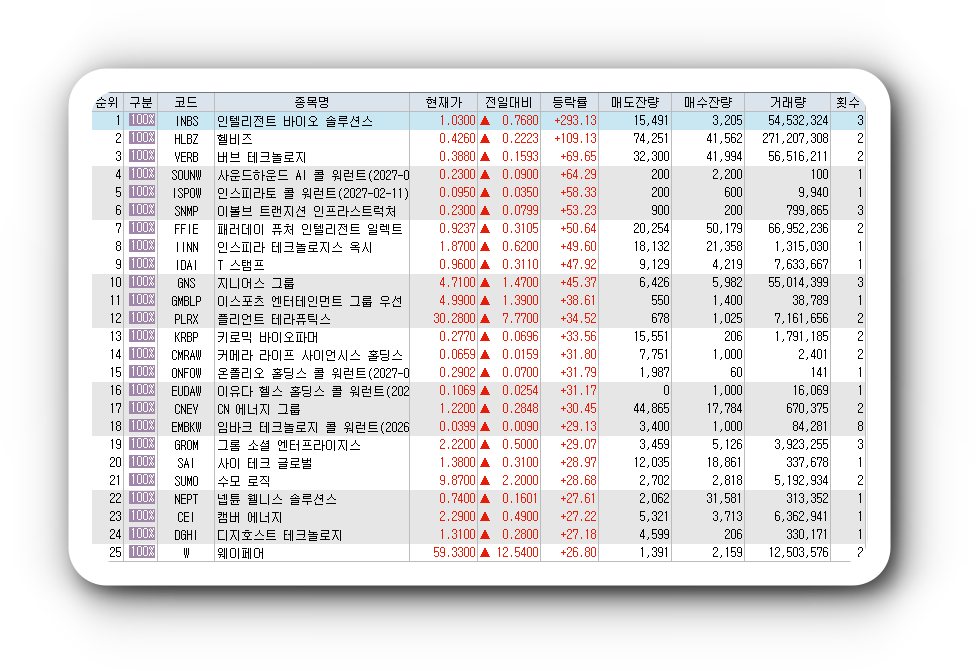This screenshot has height=671, width=976.
Task: Sort by the 순위 column header
Action: pos(107,103)
